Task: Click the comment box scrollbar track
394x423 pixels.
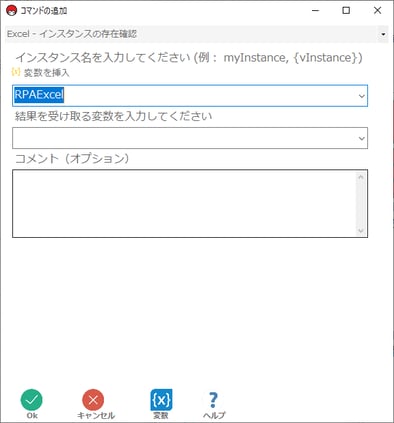Action: (361, 204)
